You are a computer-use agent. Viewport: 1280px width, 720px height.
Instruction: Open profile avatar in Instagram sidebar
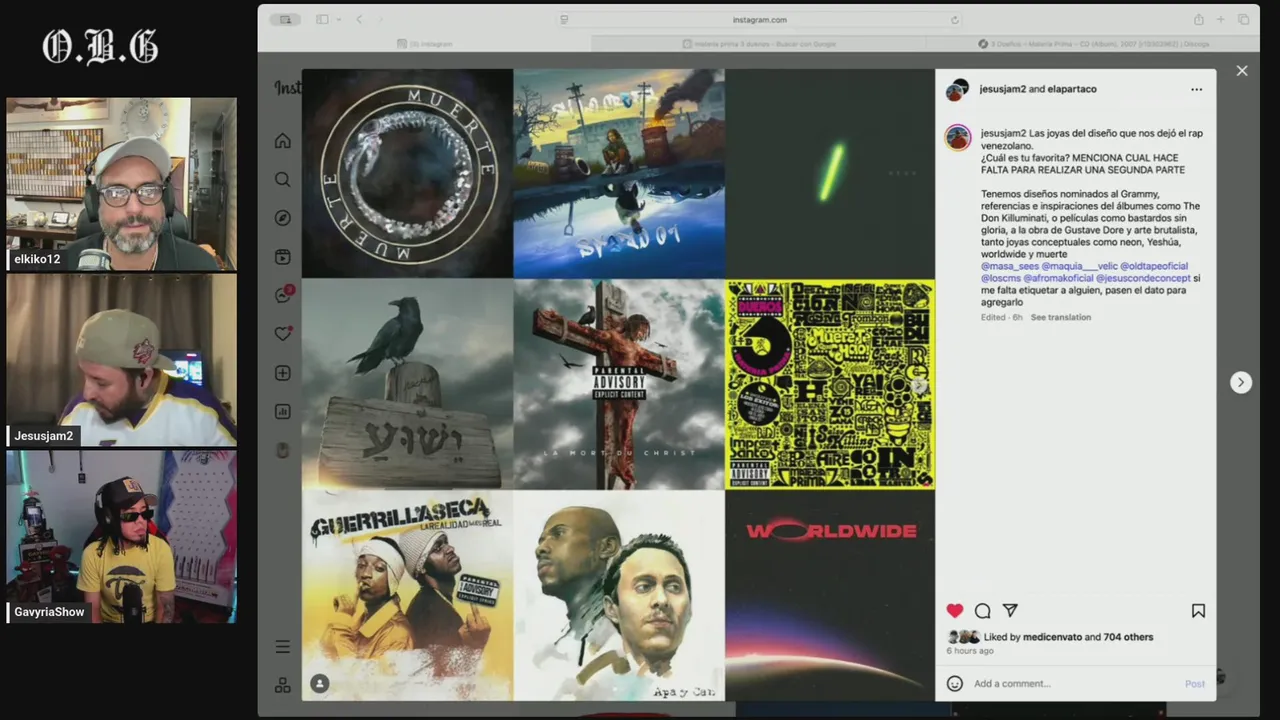pyautogui.click(x=283, y=450)
